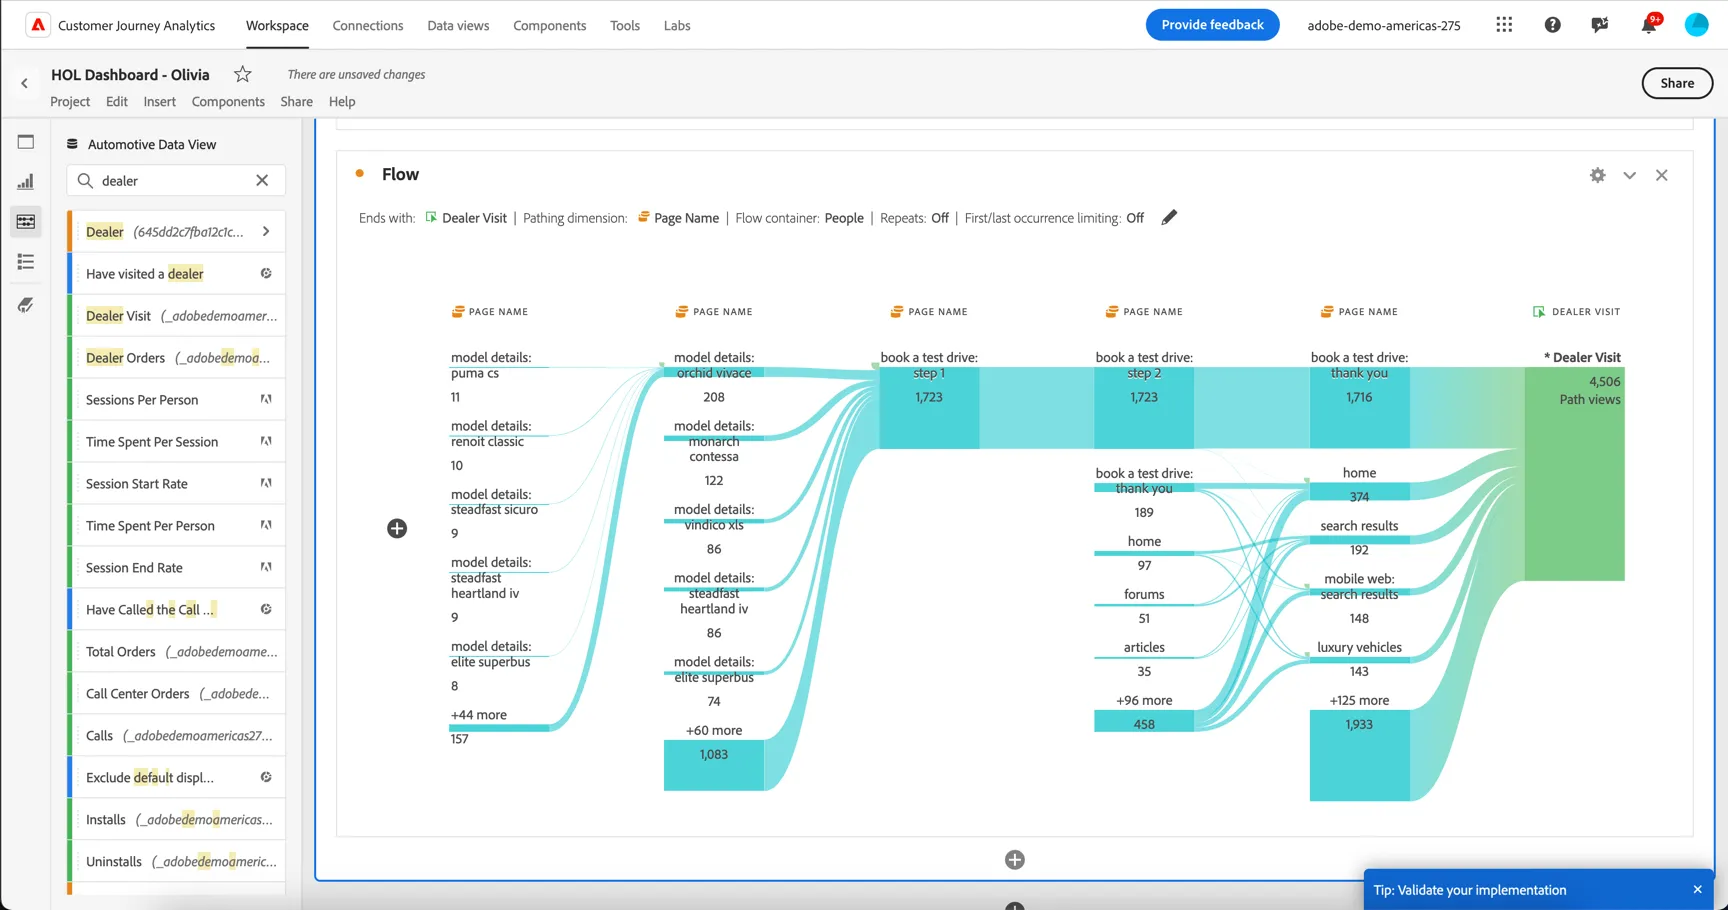Remove the Flow visualization

(x=1662, y=175)
